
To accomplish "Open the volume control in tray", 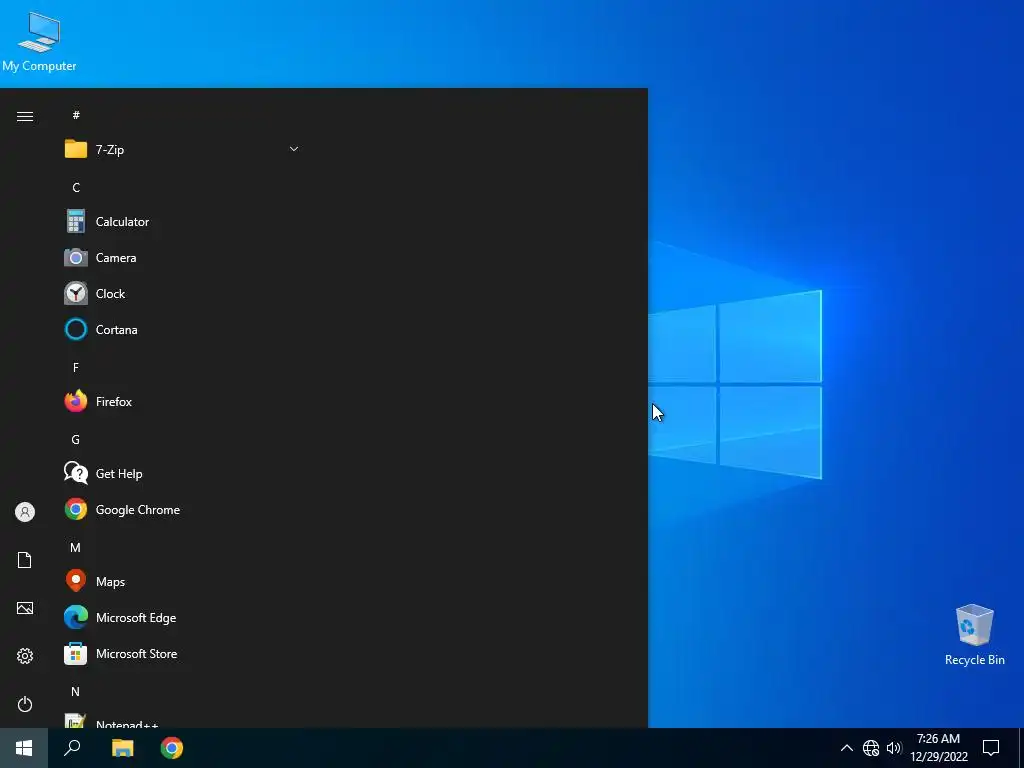I will pyautogui.click(x=894, y=748).
